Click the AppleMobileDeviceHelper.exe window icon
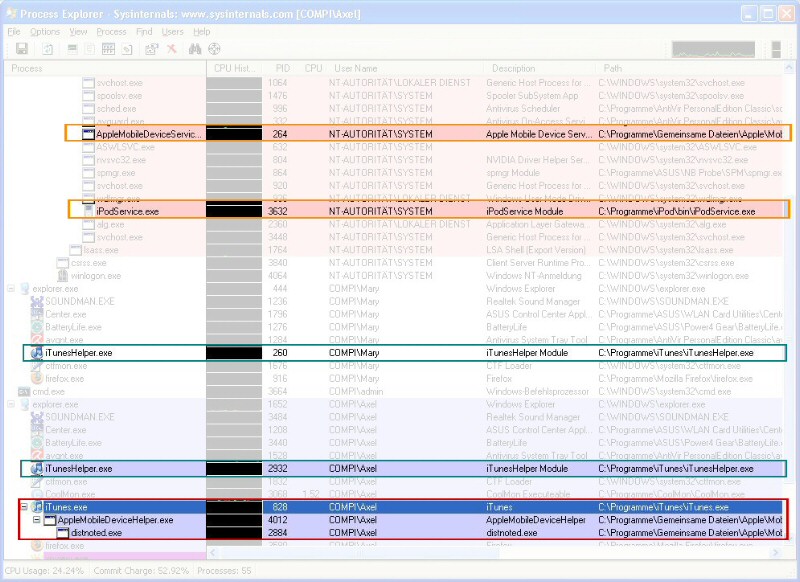This screenshot has height=582, width=800. pyautogui.click(x=50, y=520)
